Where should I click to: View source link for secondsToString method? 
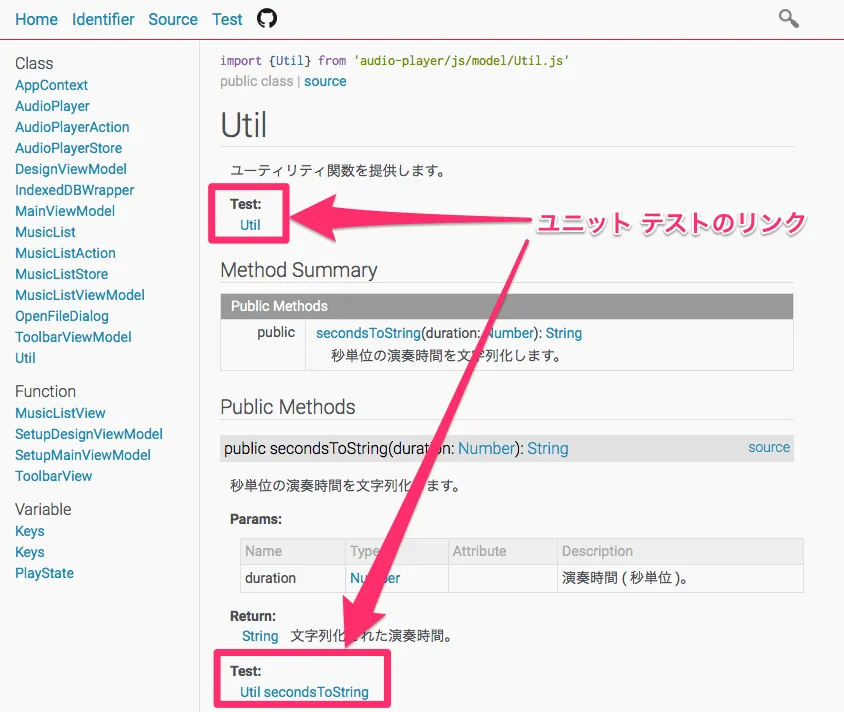(769, 447)
